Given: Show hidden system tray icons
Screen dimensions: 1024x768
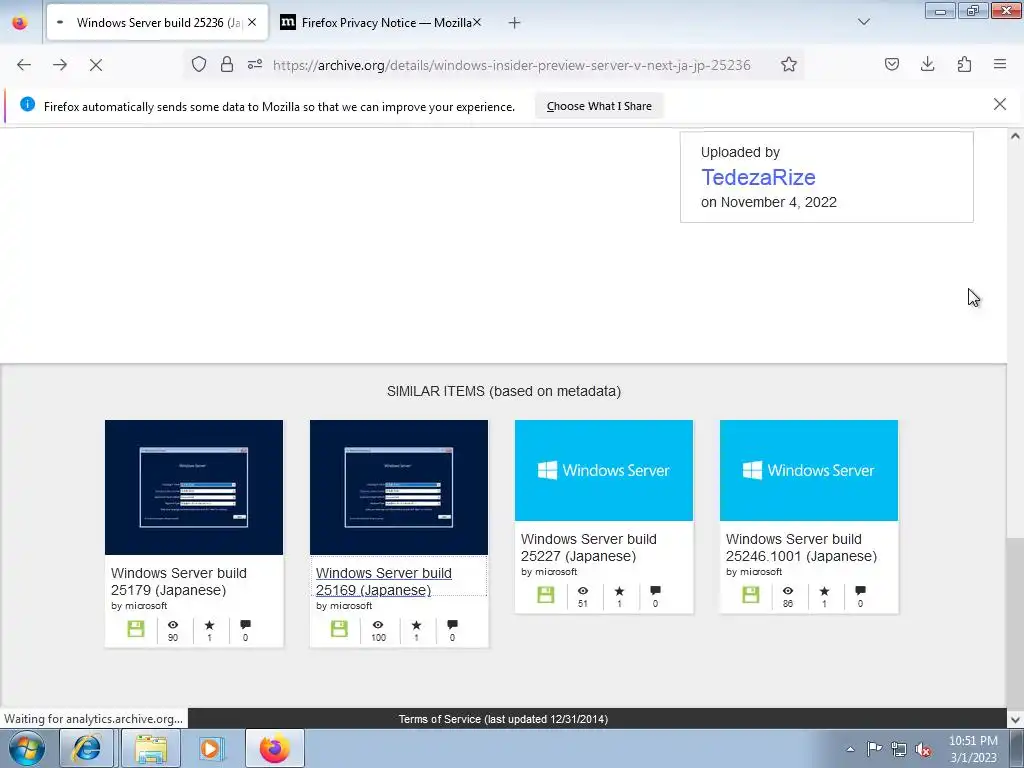Looking at the screenshot, I should pyautogui.click(x=850, y=749).
